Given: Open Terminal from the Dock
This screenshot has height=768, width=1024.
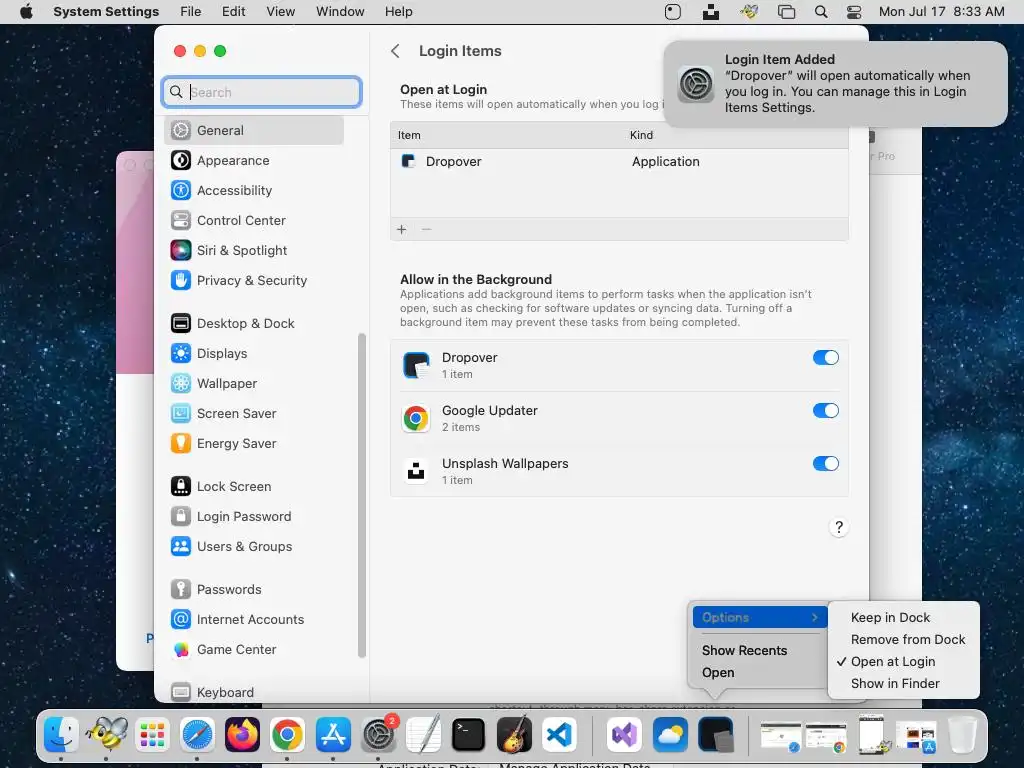Looking at the screenshot, I should pyautogui.click(x=469, y=735).
